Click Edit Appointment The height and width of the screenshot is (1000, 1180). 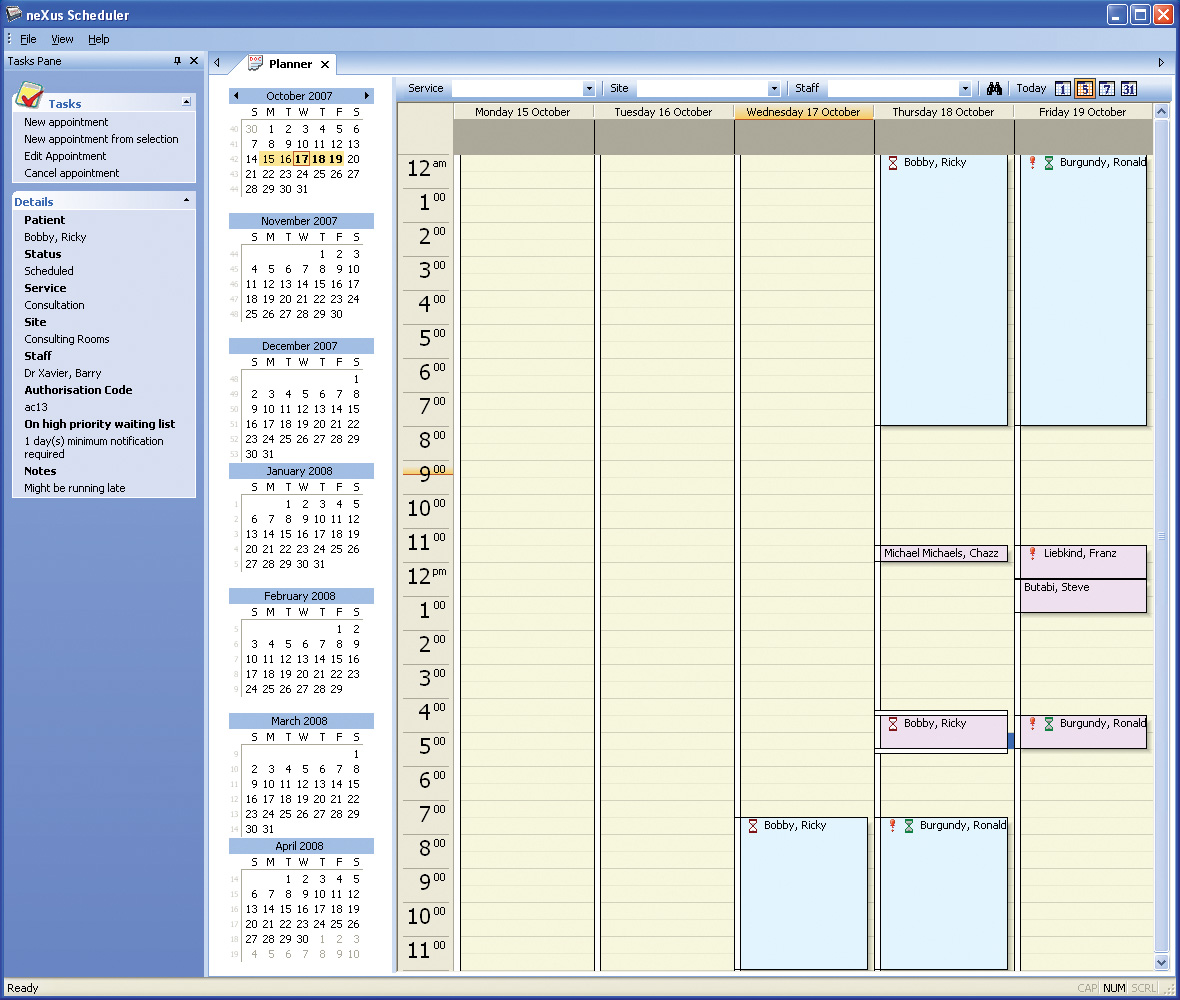[65, 156]
